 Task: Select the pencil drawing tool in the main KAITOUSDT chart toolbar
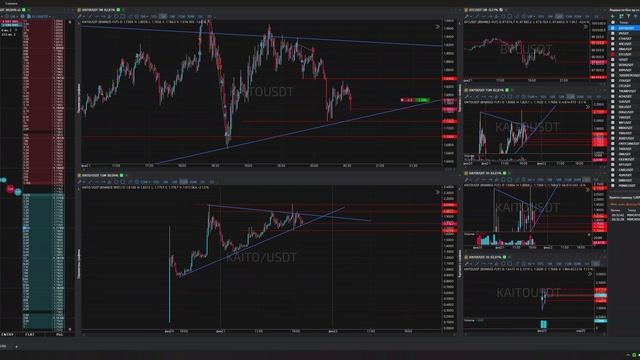[x=80, y=17]
